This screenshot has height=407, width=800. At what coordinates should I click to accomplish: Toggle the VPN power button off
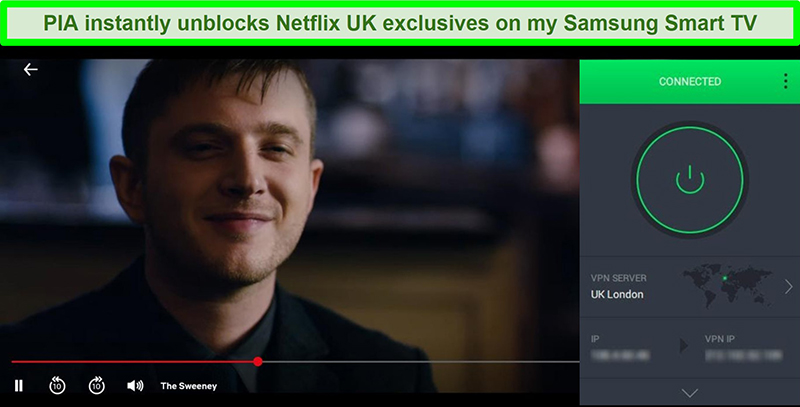(x=690, y=180)
